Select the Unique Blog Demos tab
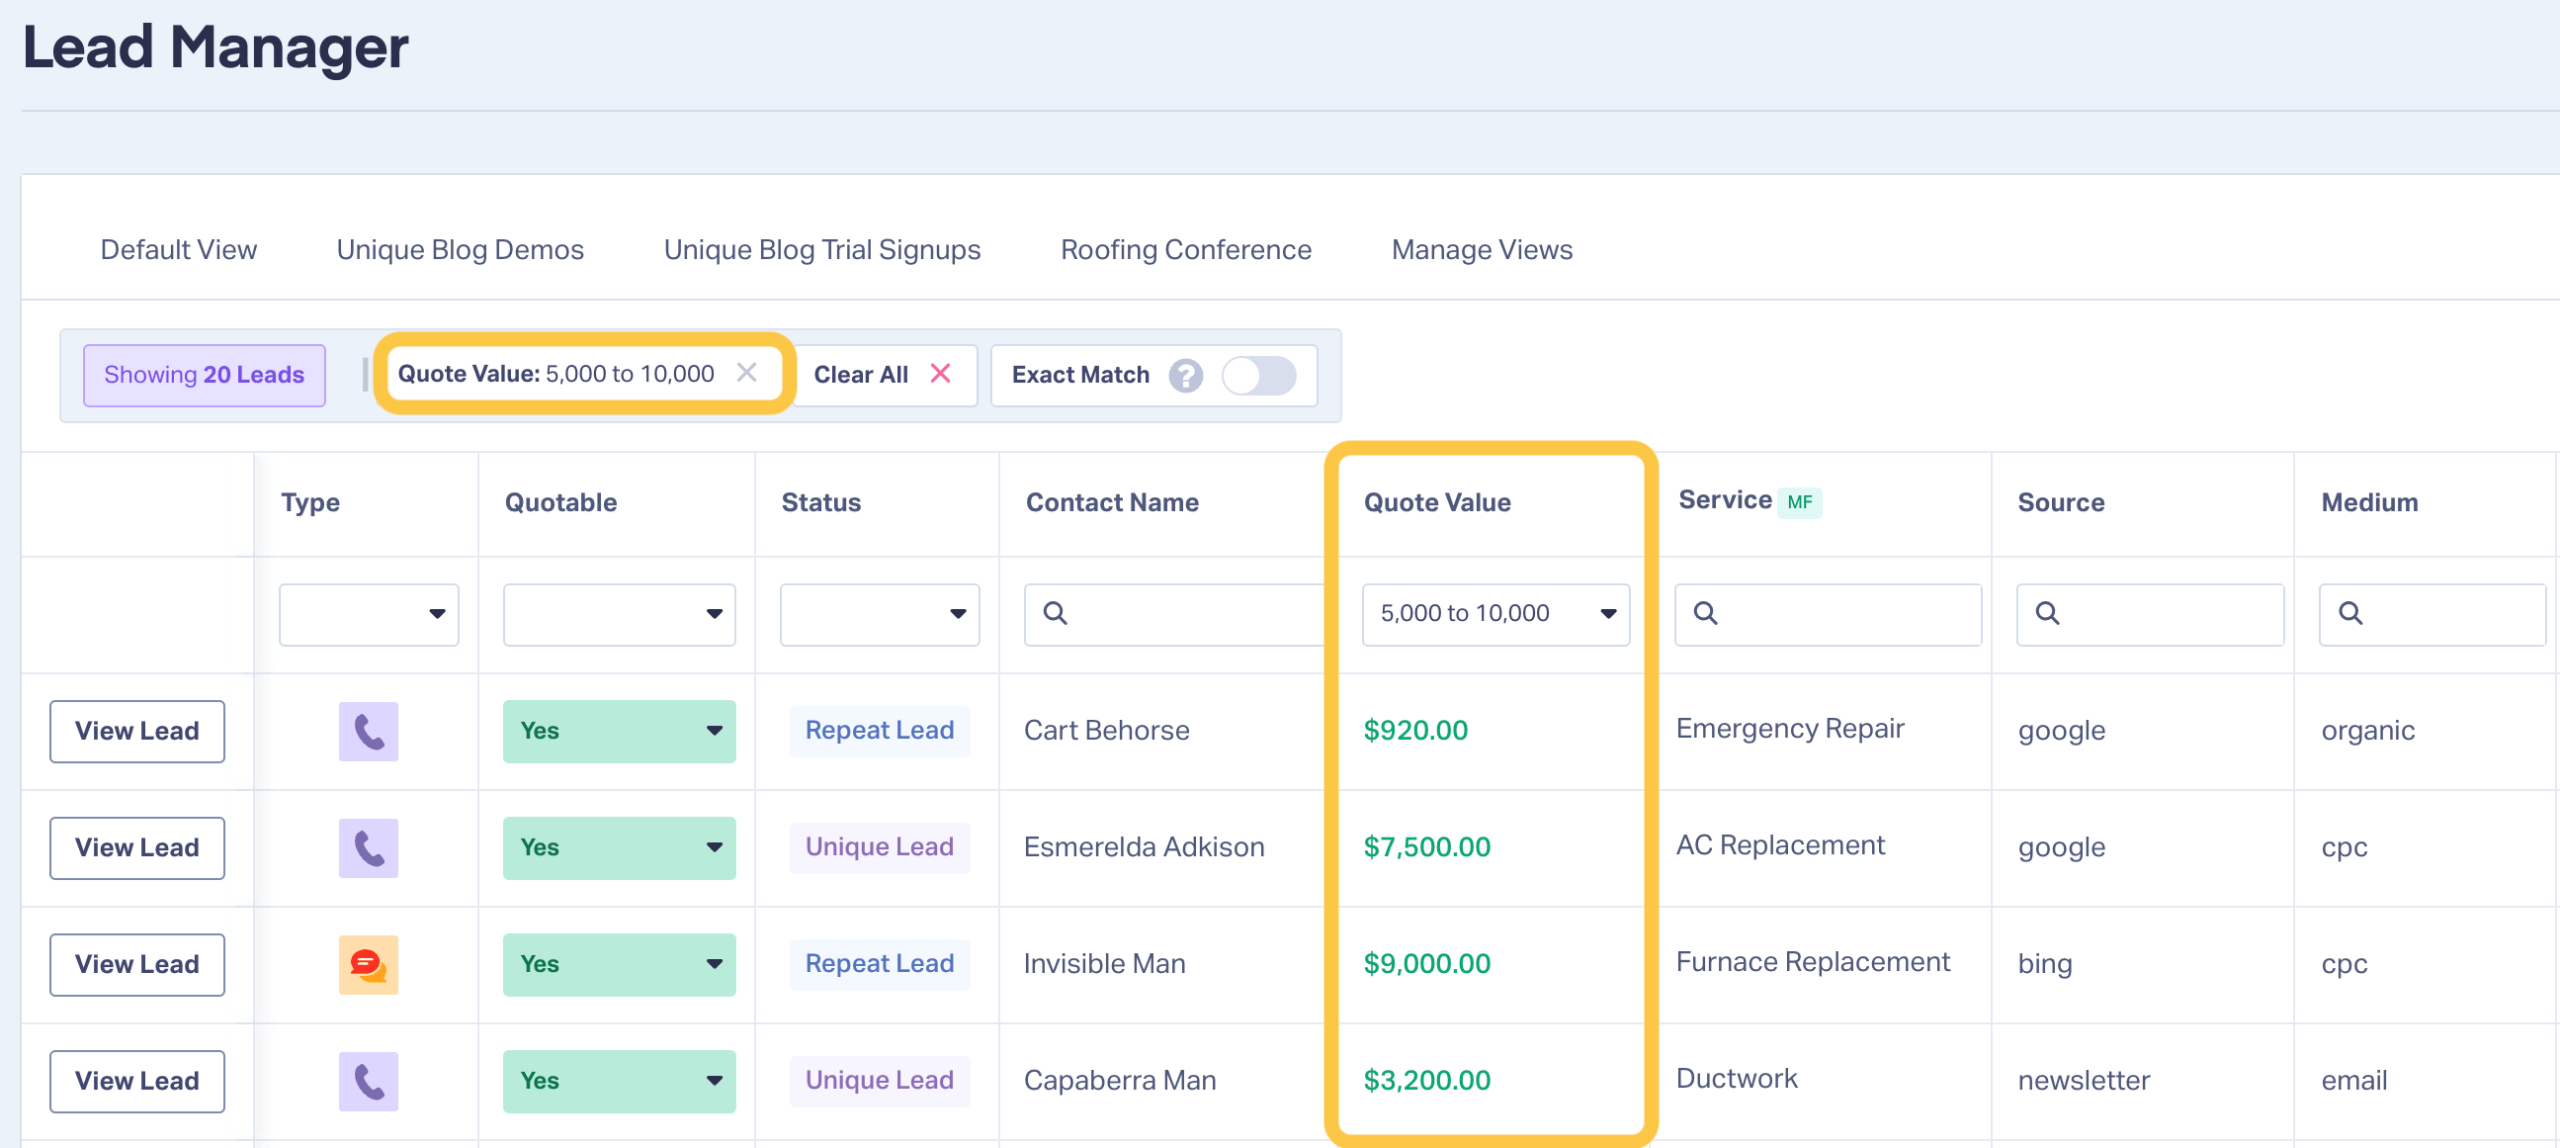The image size is (2560, 1148). click(x=460, y=250)
